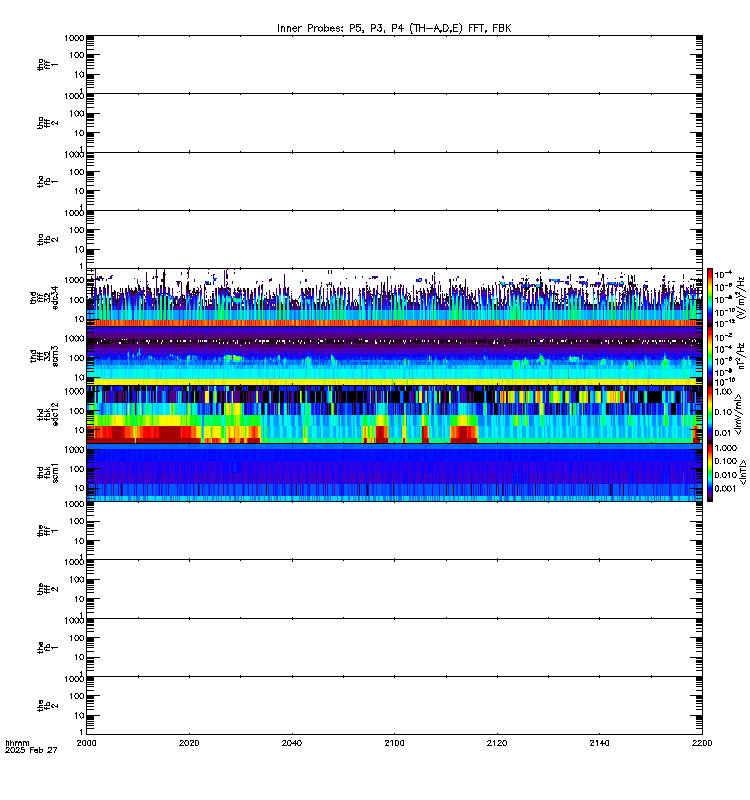Click the nT²/Hz color bar
This screenshot has width=750, height=800.
click(710, 356)
